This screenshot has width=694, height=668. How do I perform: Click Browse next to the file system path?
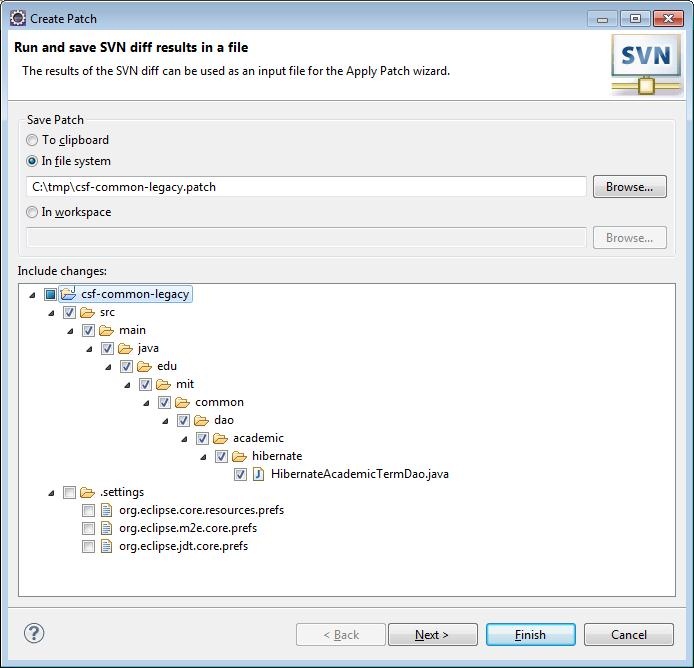point(629,187)
